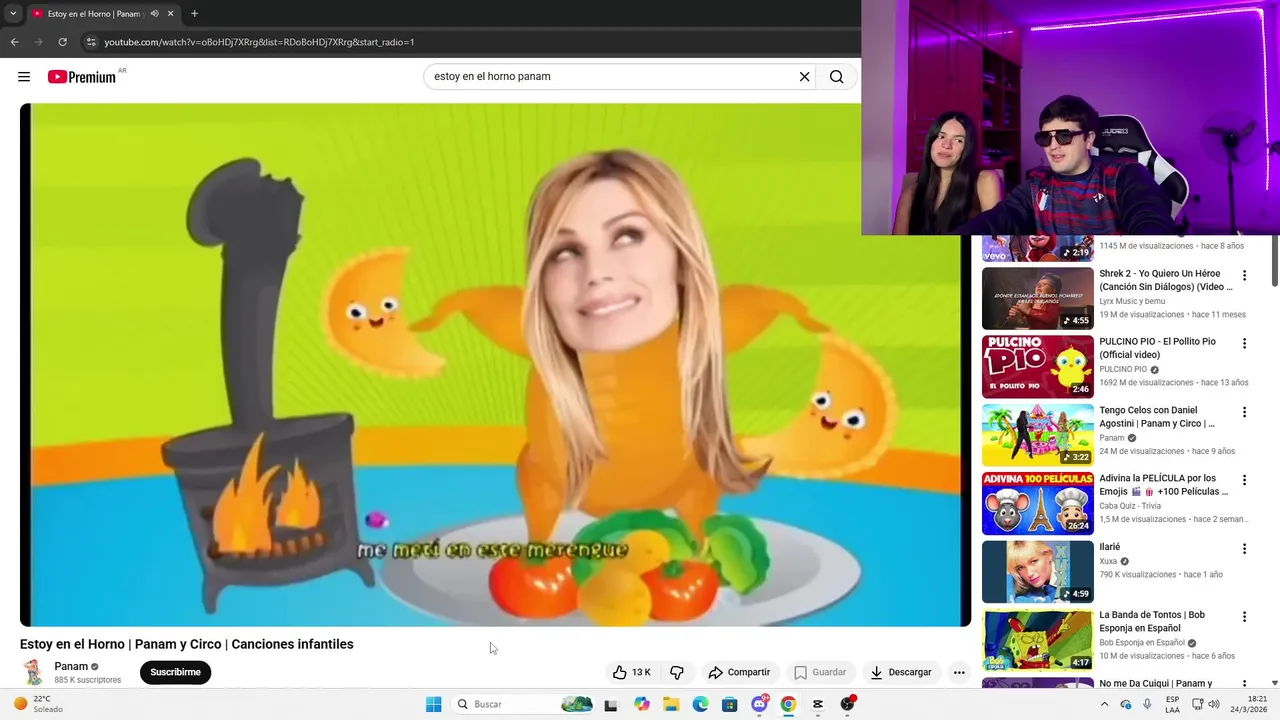The height and width of the screenshot is (720, 1280).
Task: Open options menu for the Pulcino Pio video
Action: (x=1244, y=344)
